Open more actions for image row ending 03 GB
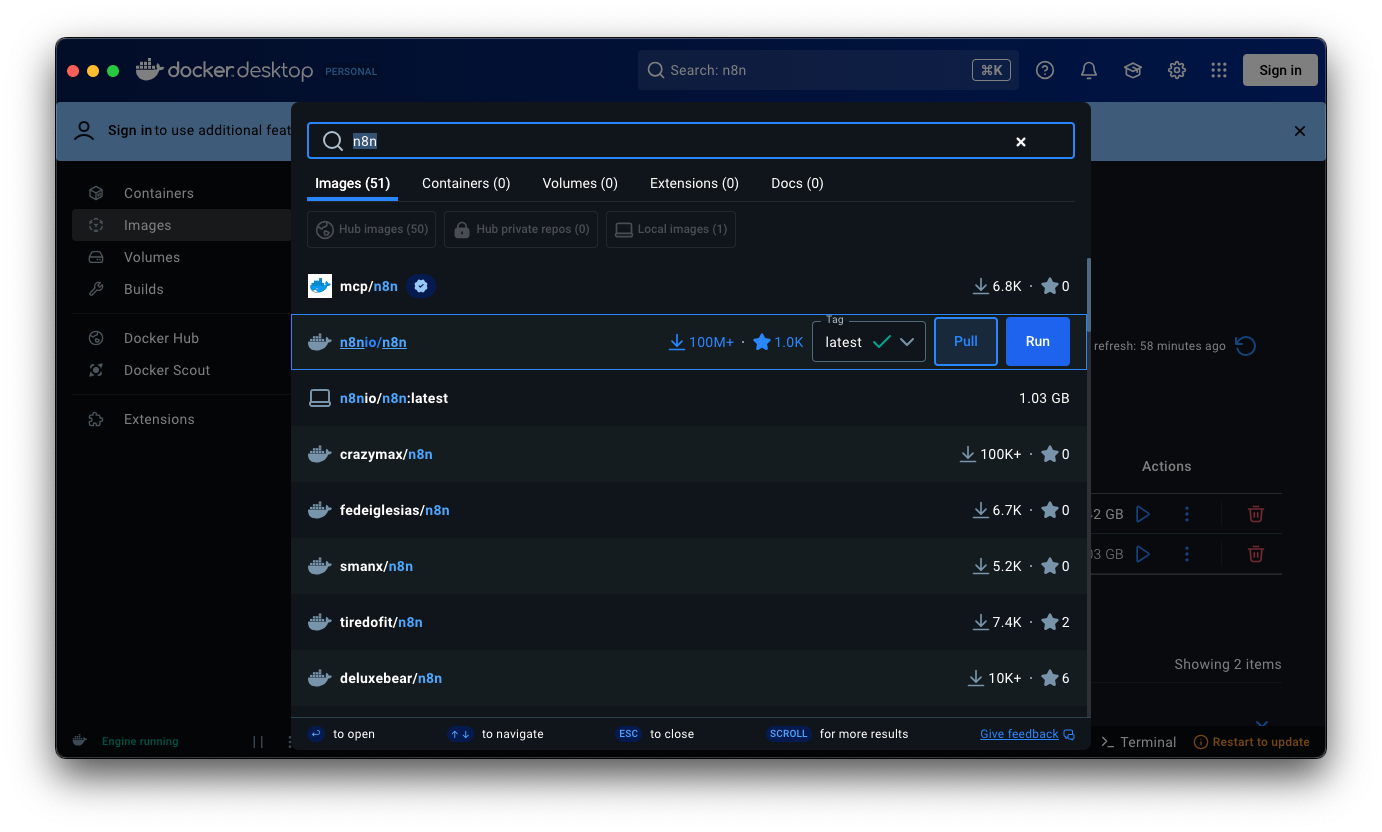This screenshot has width=1382, height=832. click(1187, 553)
